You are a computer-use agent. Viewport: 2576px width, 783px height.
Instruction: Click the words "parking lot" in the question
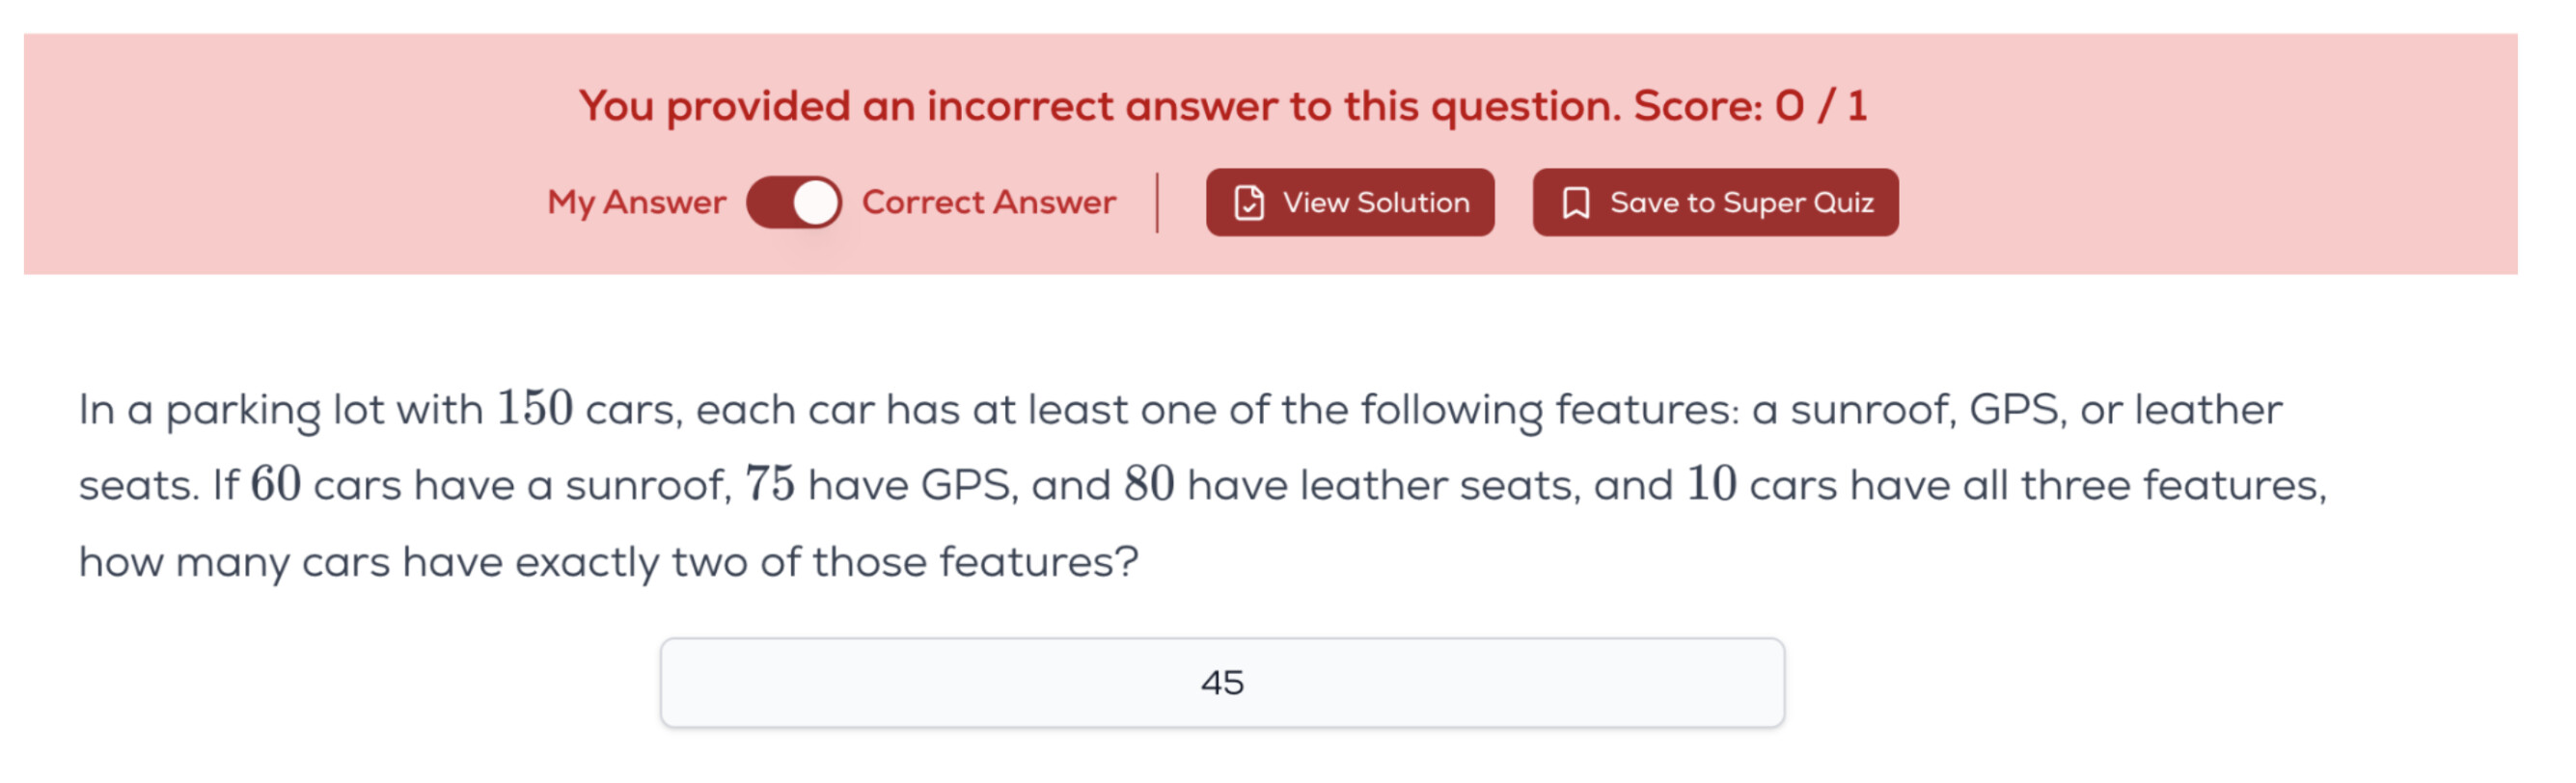[x=273, y=411]
